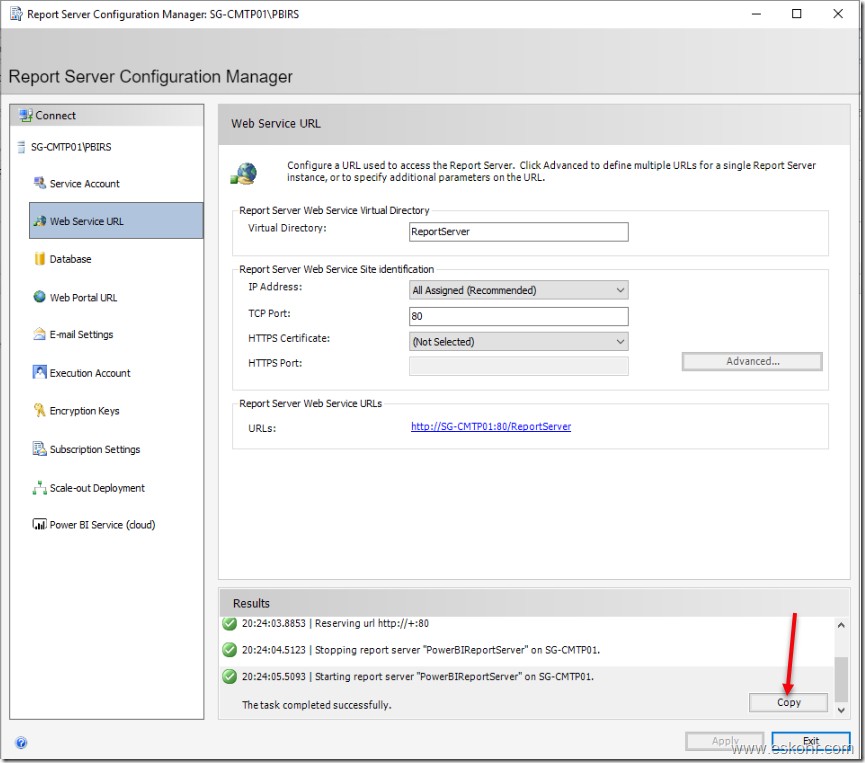The image size is (865, 763).
Task: Open the http://SG-CMTP01:80/ReportServer link
Action: pos(491,427)
